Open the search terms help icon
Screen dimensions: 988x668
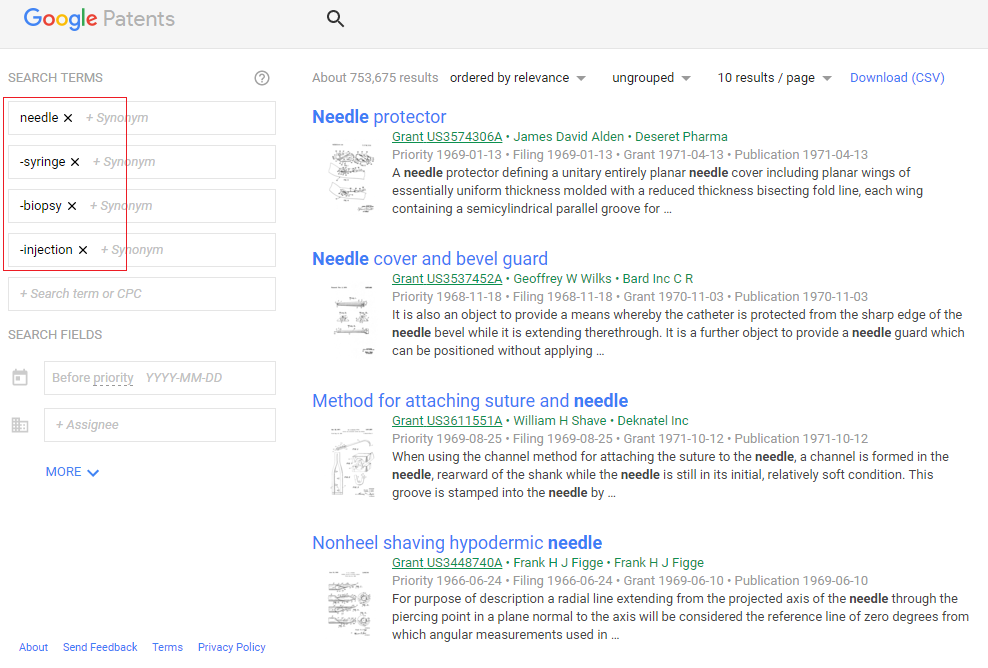click(261, 78)
